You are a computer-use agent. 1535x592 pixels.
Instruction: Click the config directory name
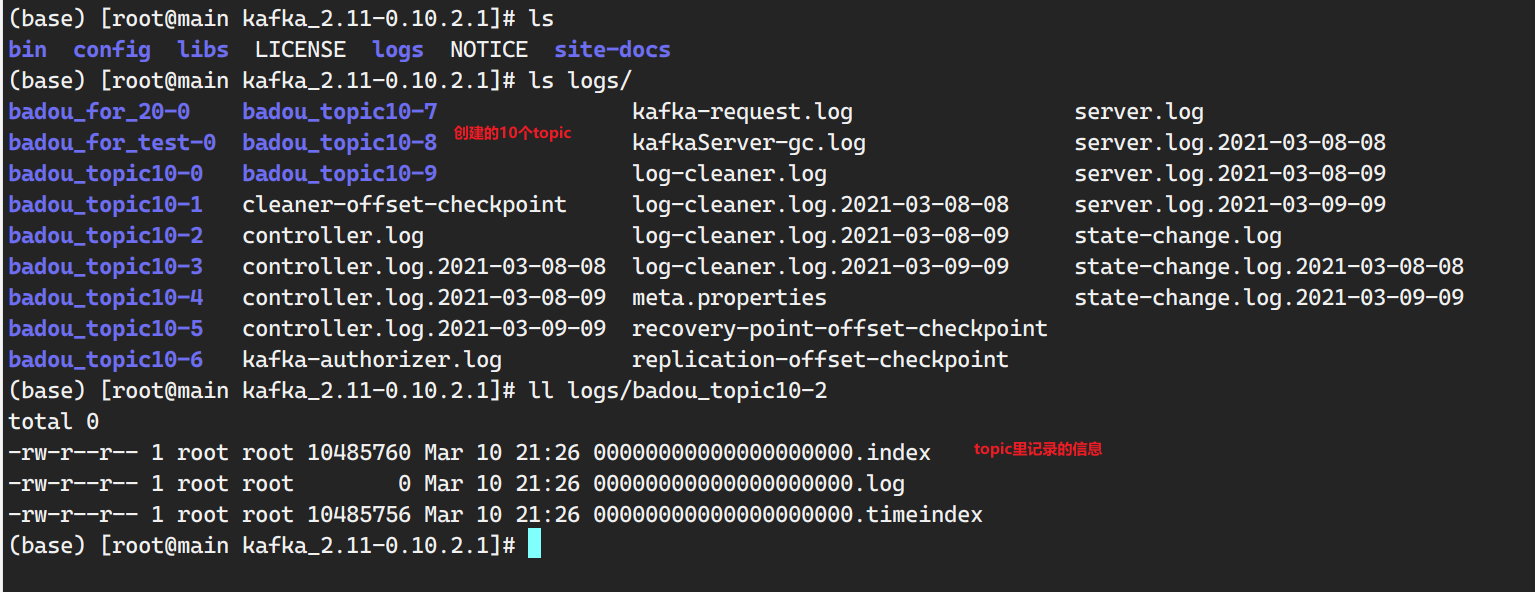pyautogui.click(x=112, y=50)
